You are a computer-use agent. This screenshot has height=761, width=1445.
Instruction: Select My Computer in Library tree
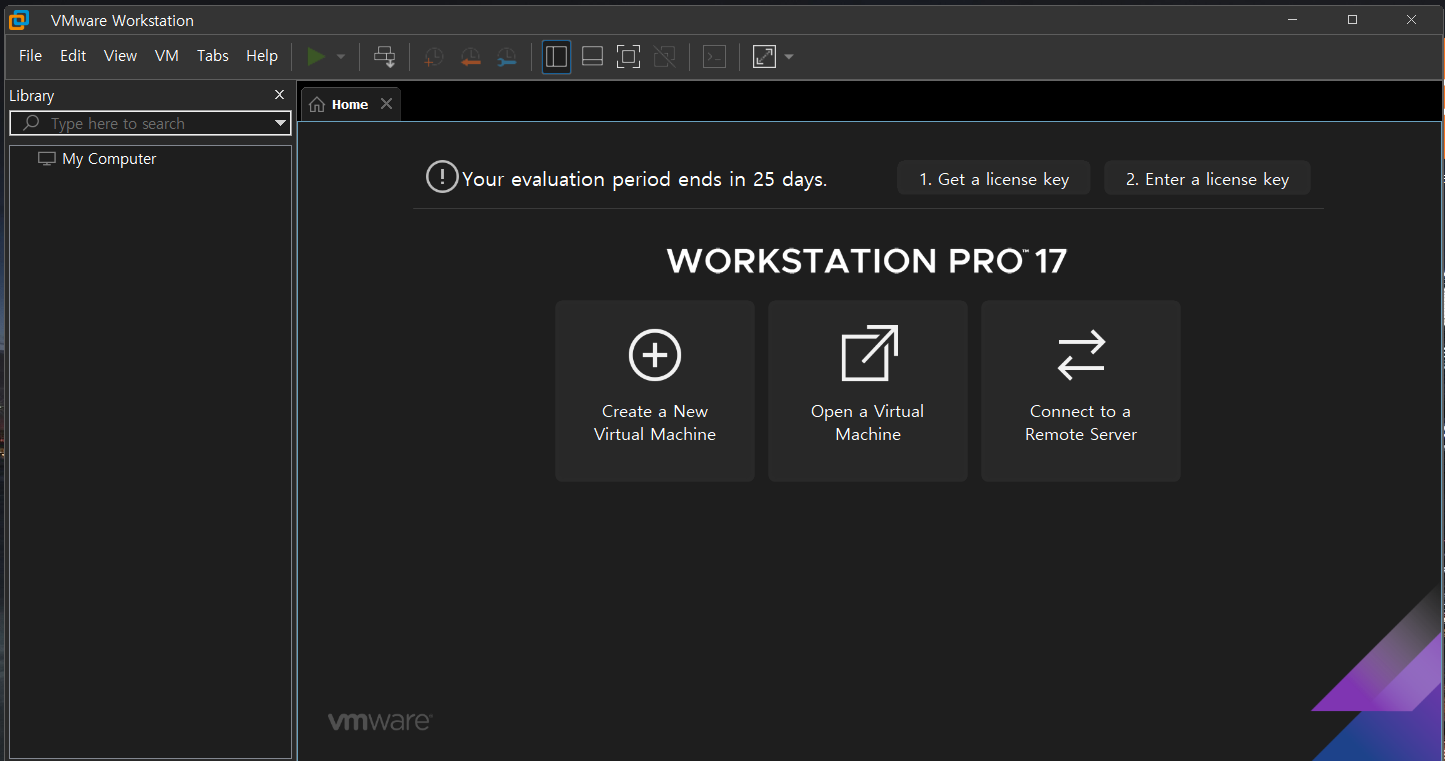click(109, 159)
